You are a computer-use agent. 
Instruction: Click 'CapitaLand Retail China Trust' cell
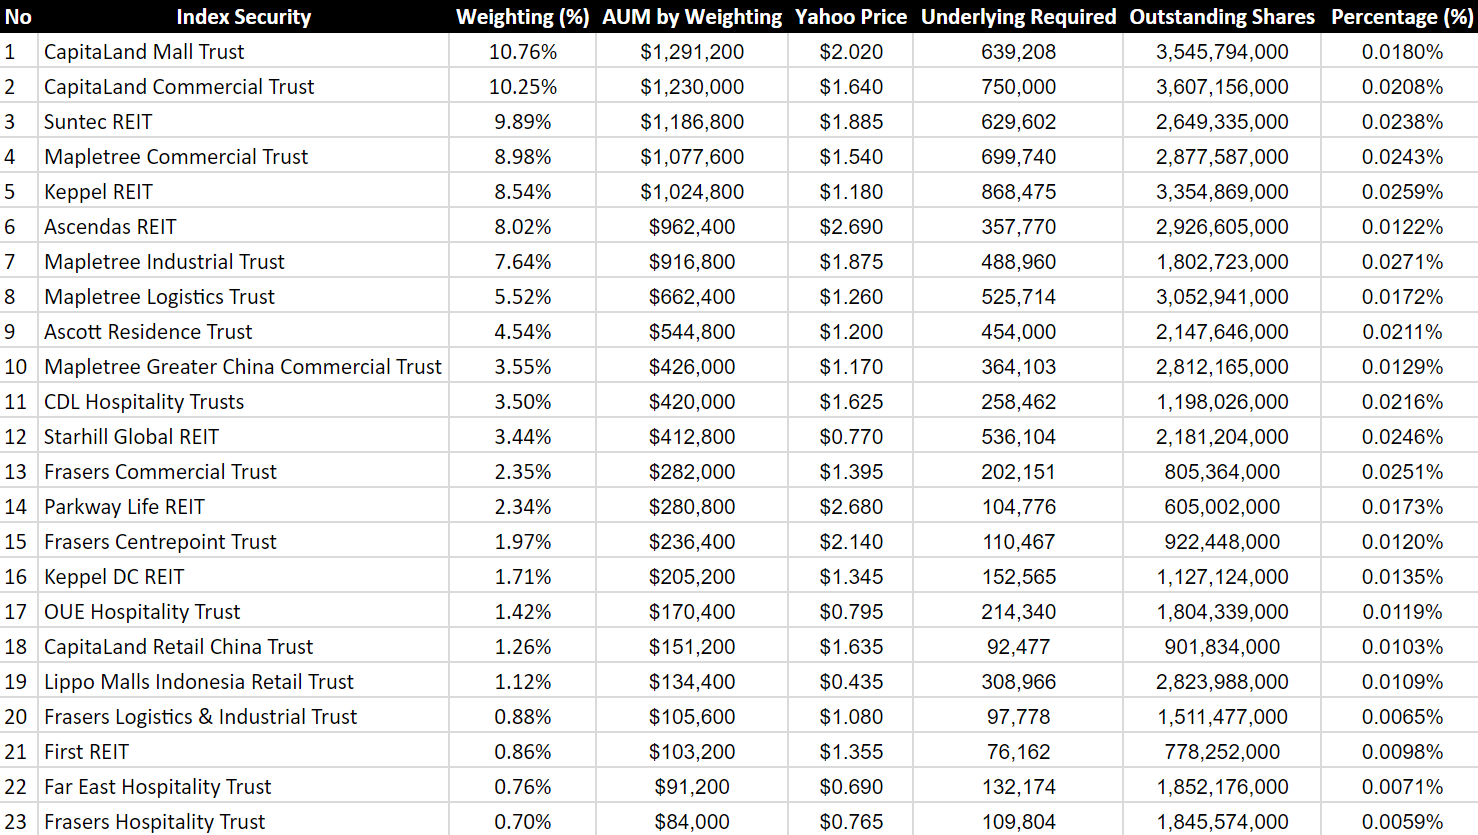click(x=243, y=646)
